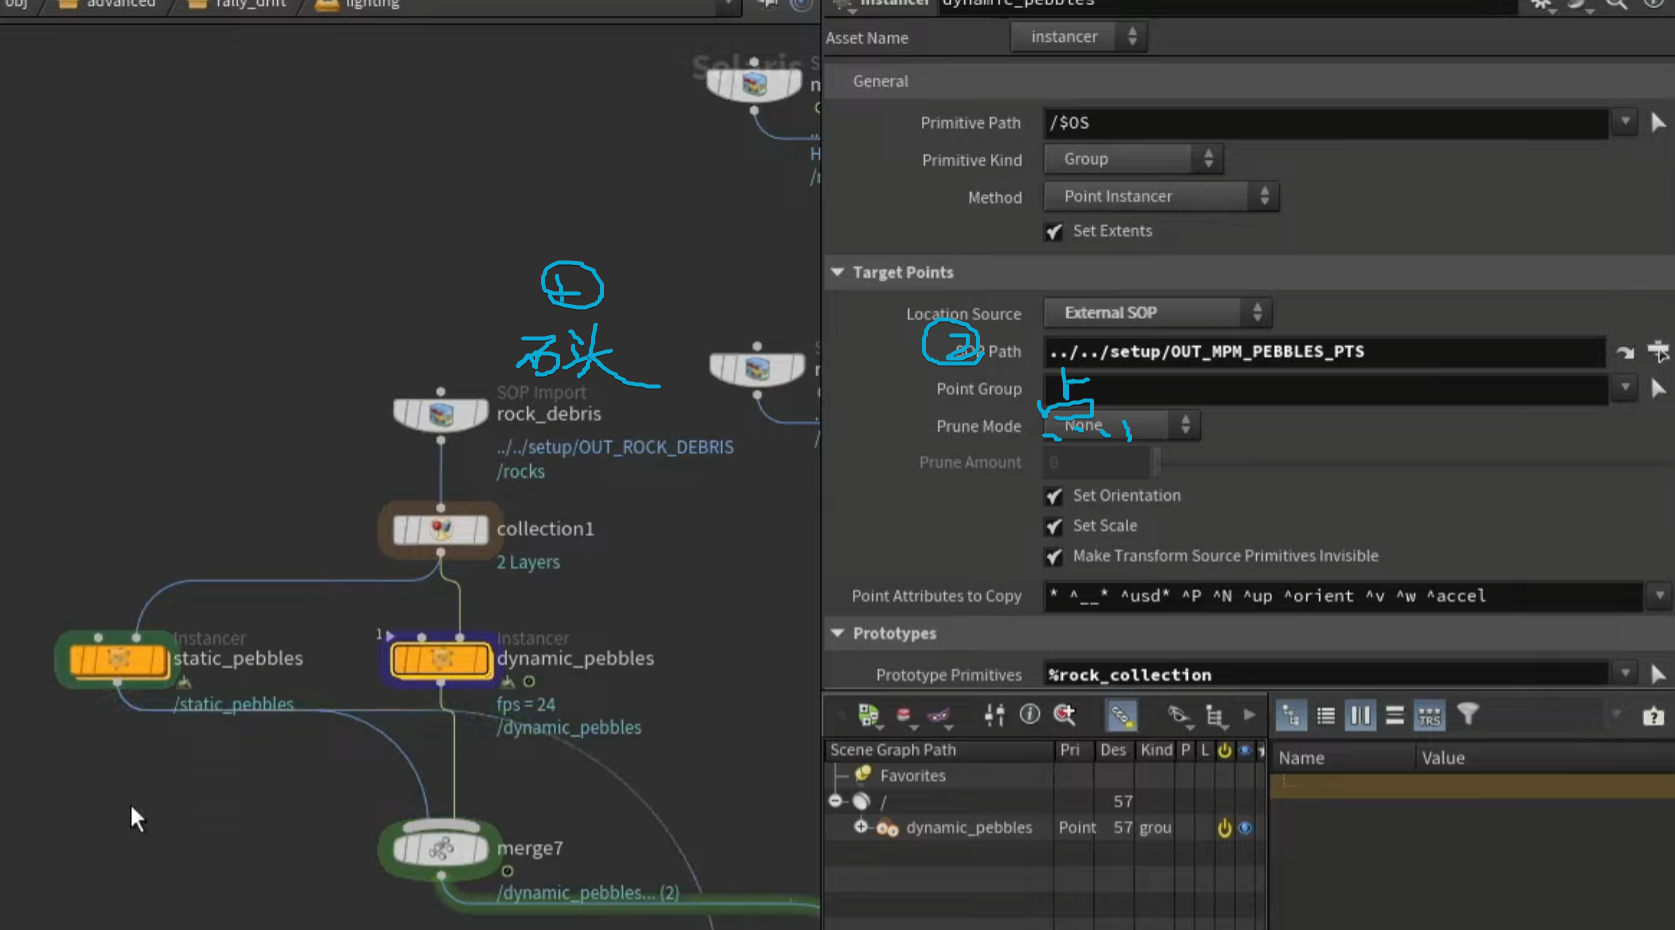This screenshot has height=930, width=1675.
Task: Open Primitive Kind dropdown
Action: [x=1134, y=159]
